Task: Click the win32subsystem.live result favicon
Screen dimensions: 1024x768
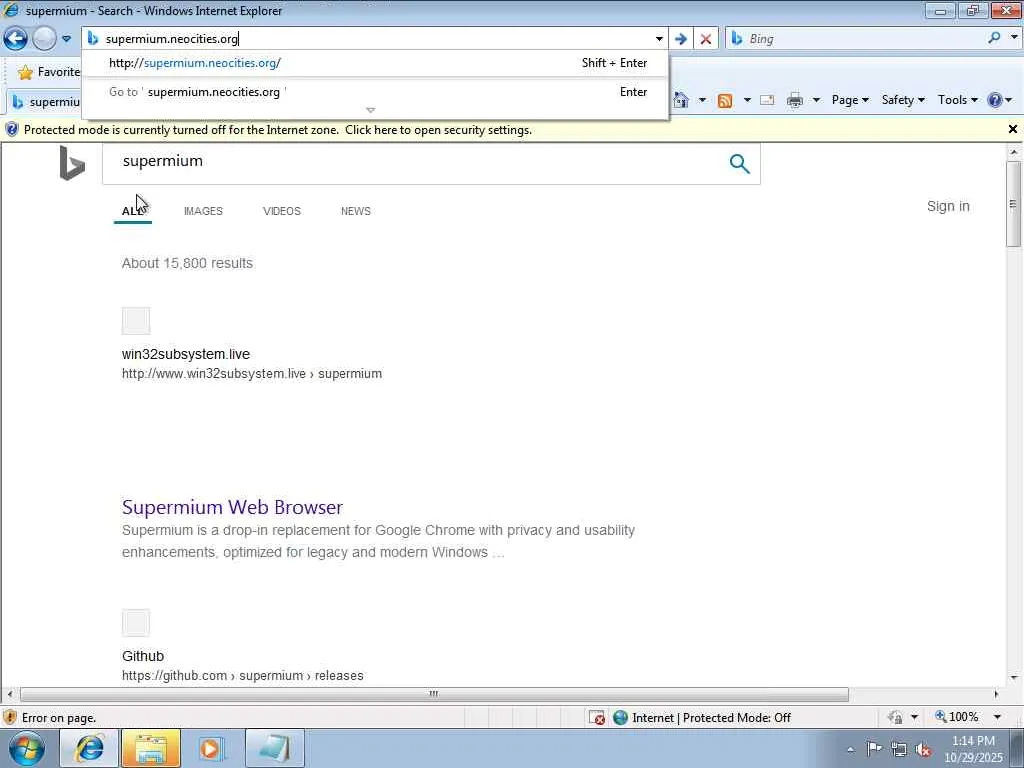Action: point(136,321)
